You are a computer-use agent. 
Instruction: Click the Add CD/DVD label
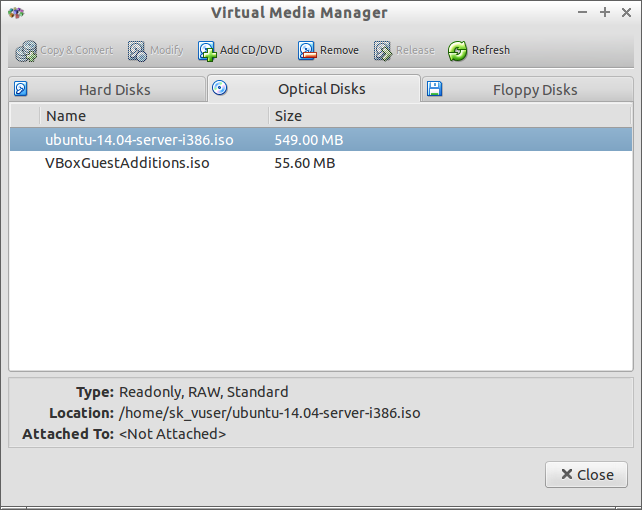(251, 50)
